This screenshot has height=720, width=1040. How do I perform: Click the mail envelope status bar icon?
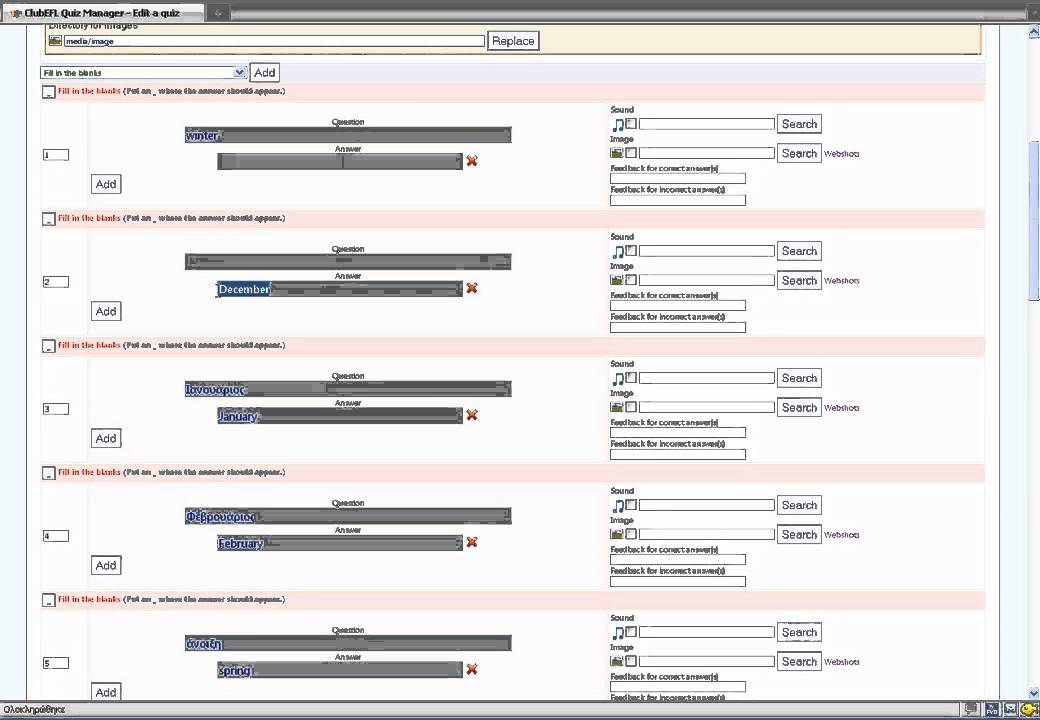1010,709
